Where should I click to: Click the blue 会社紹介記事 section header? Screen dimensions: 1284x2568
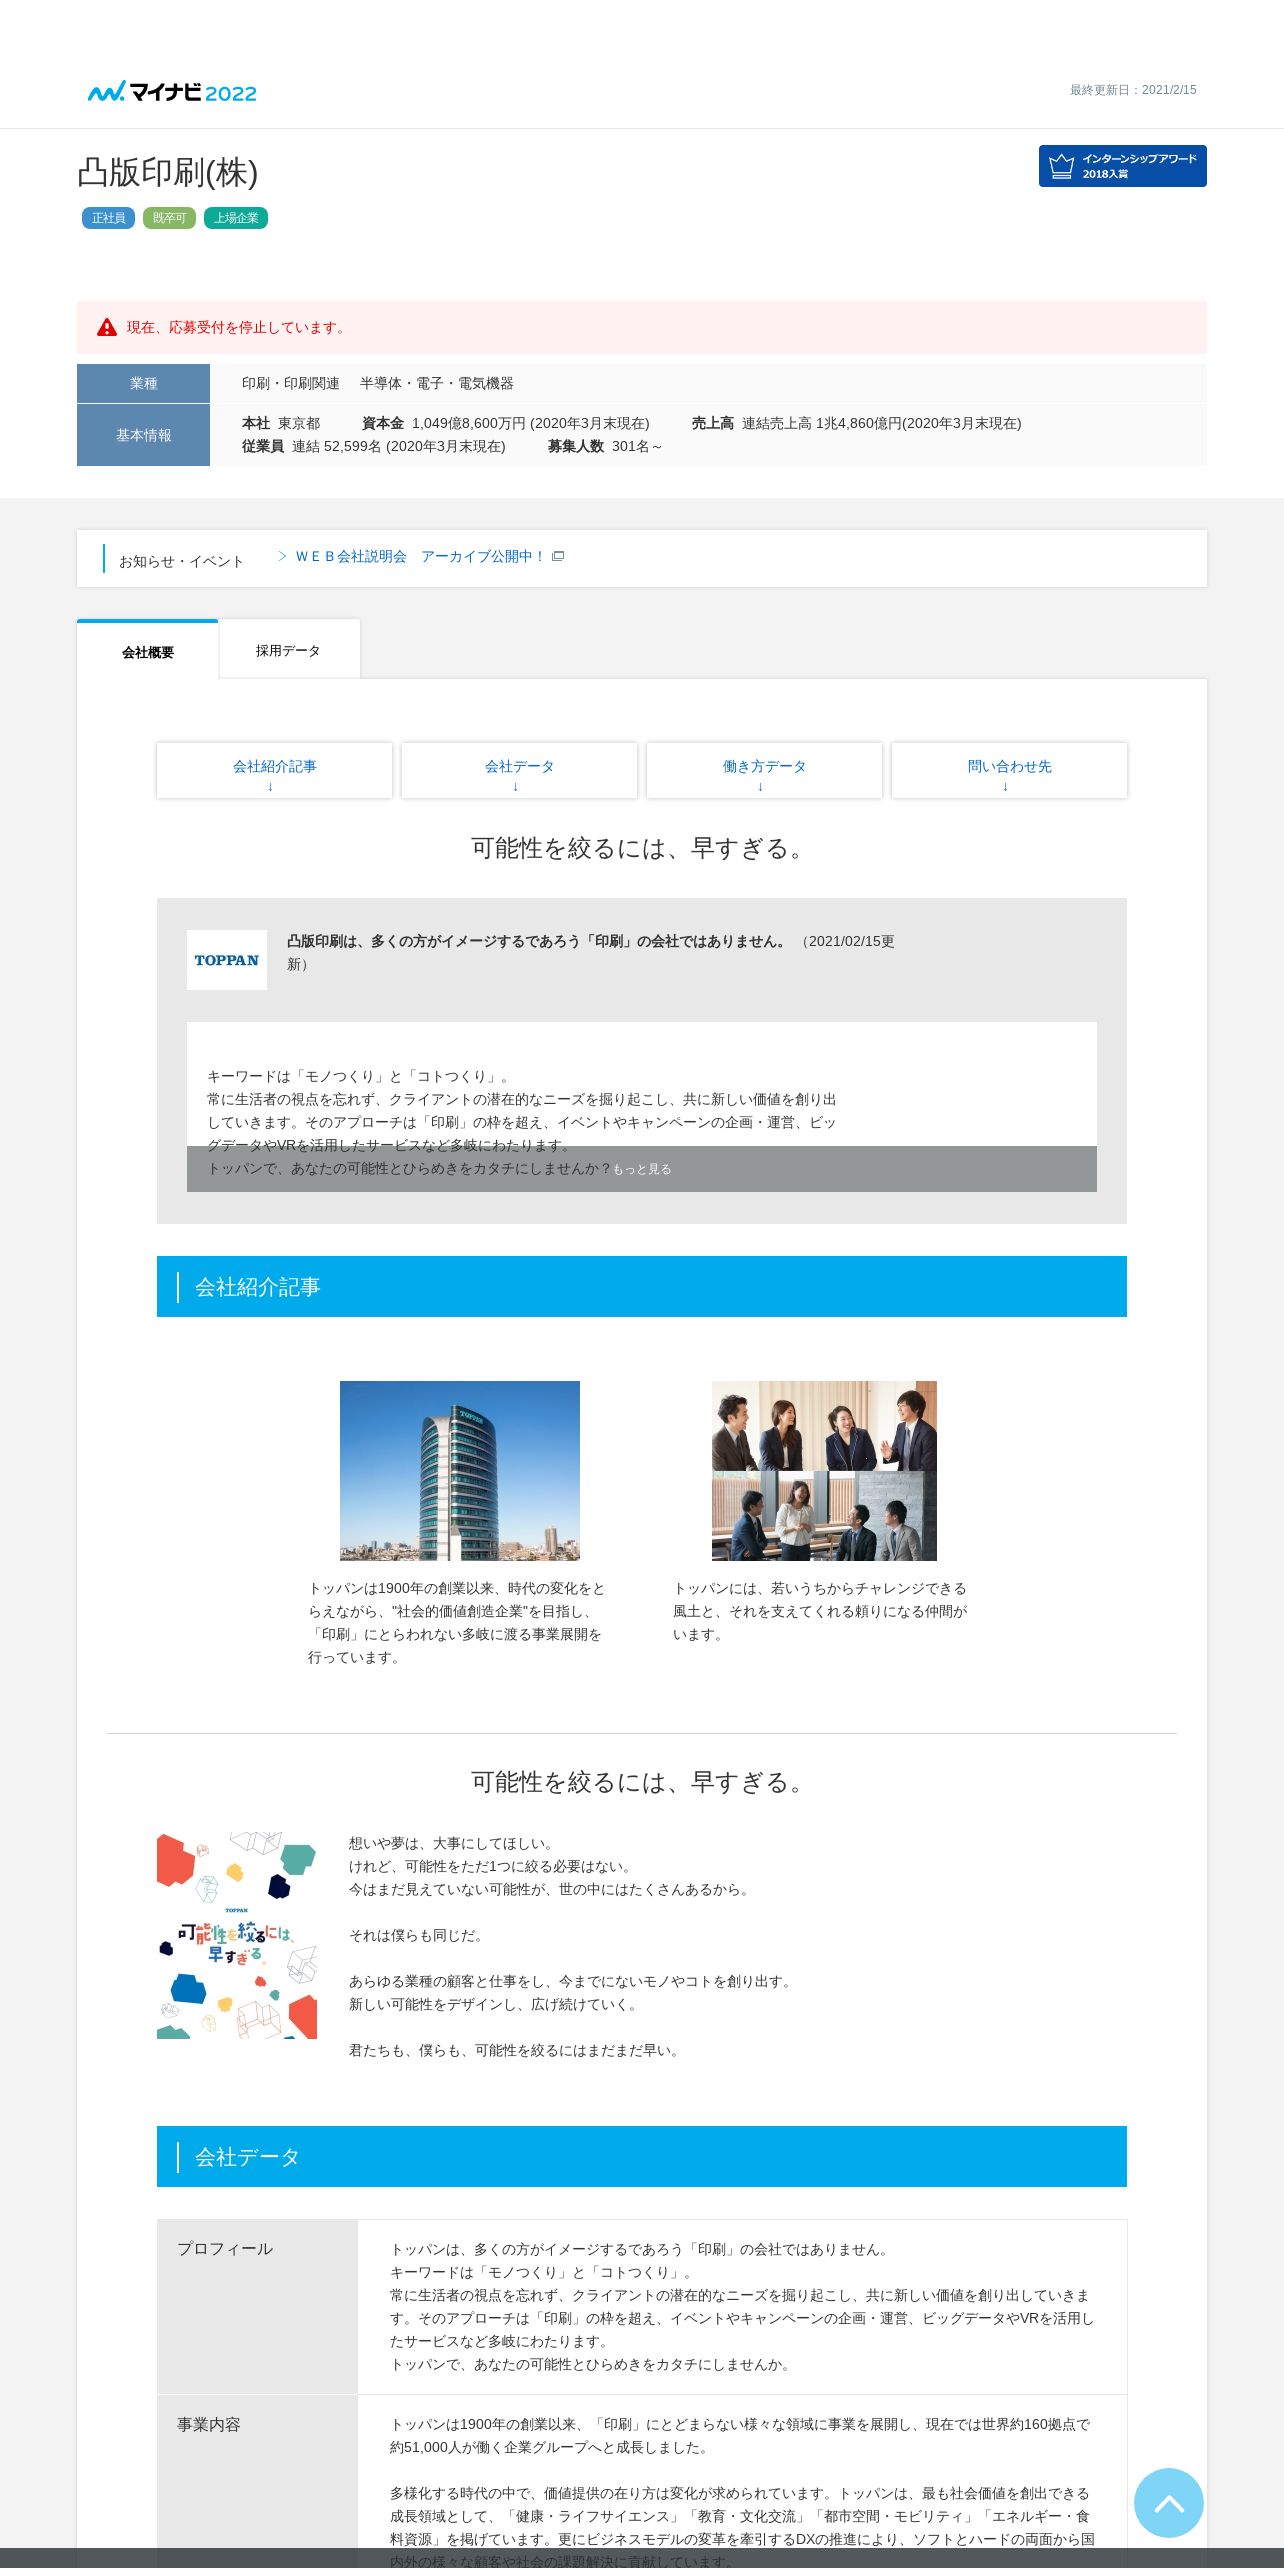pos(642,1287)
